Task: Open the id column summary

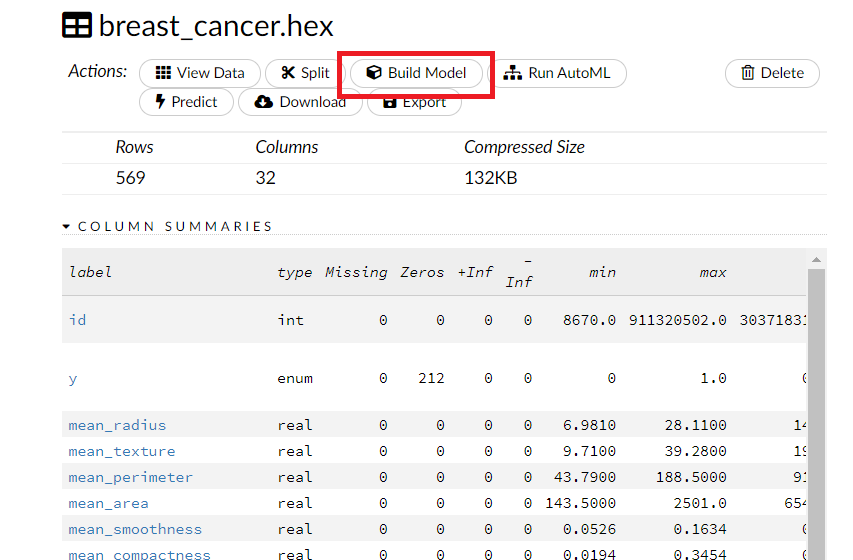Action: pos(77,320)
